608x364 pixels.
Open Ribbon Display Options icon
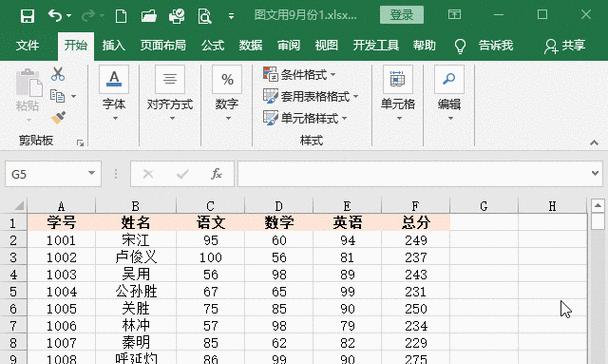click(x=454, y=15)
